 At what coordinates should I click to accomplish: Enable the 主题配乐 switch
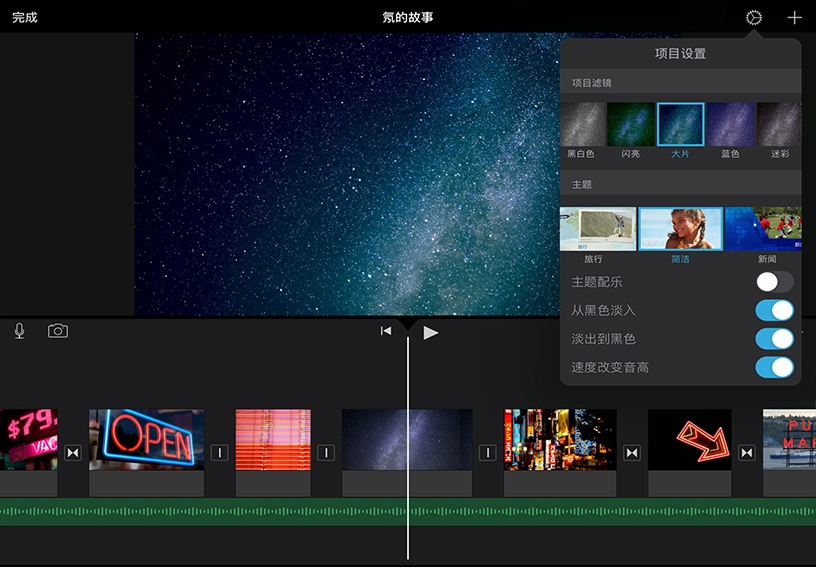pos(774,282)
